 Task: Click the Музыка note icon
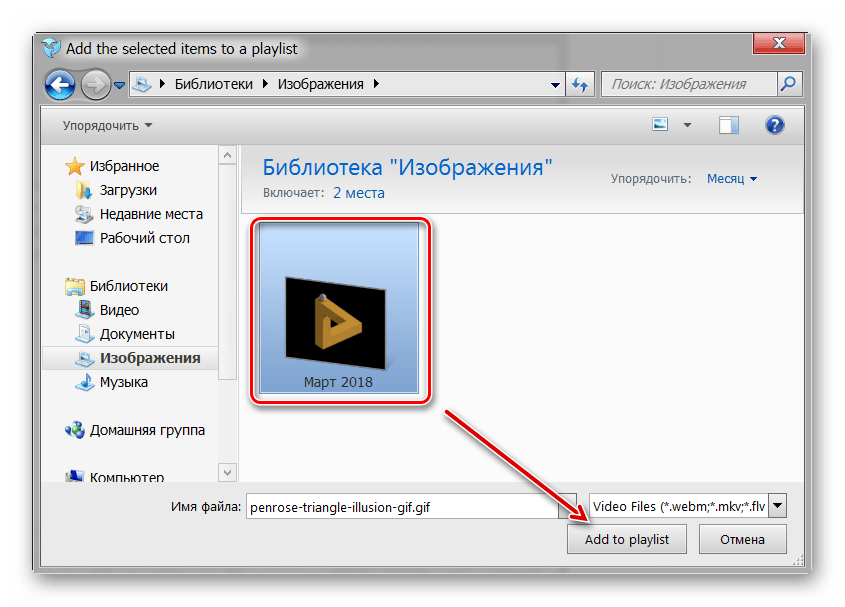[x=85, y=382]
